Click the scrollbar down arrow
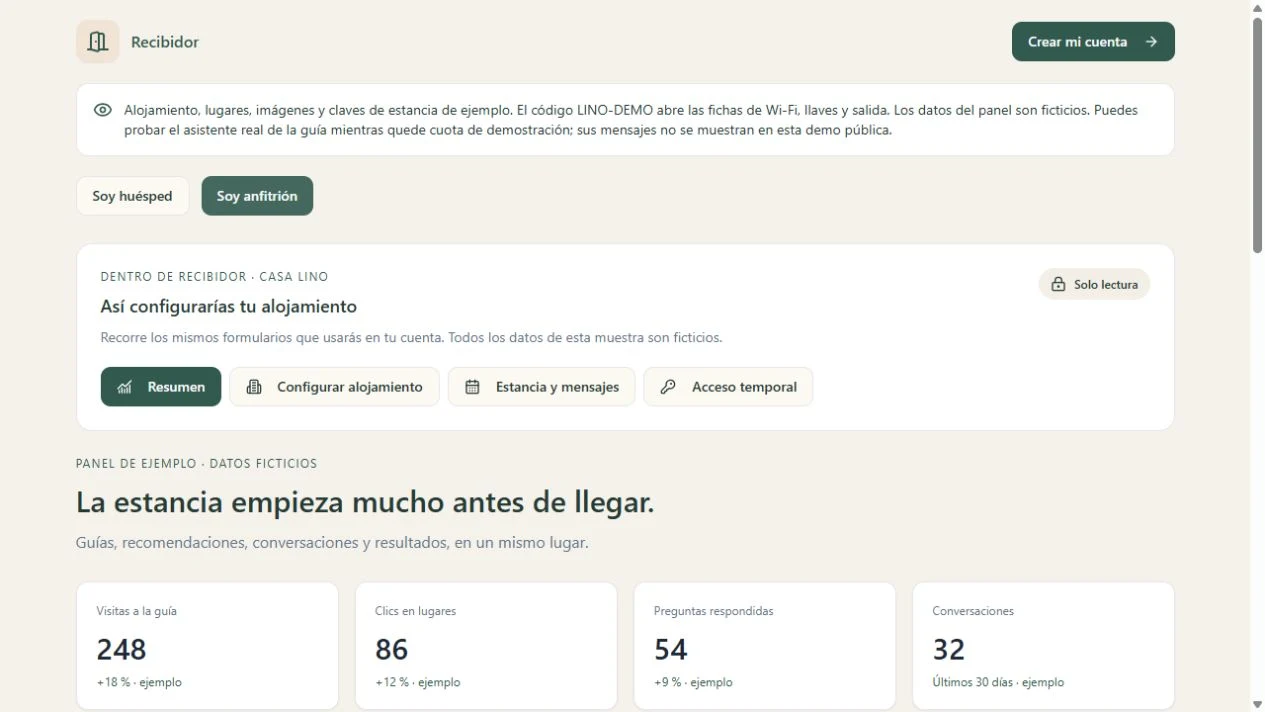This screenshot has width=1265, height=712. click(x=1258, y=705)
